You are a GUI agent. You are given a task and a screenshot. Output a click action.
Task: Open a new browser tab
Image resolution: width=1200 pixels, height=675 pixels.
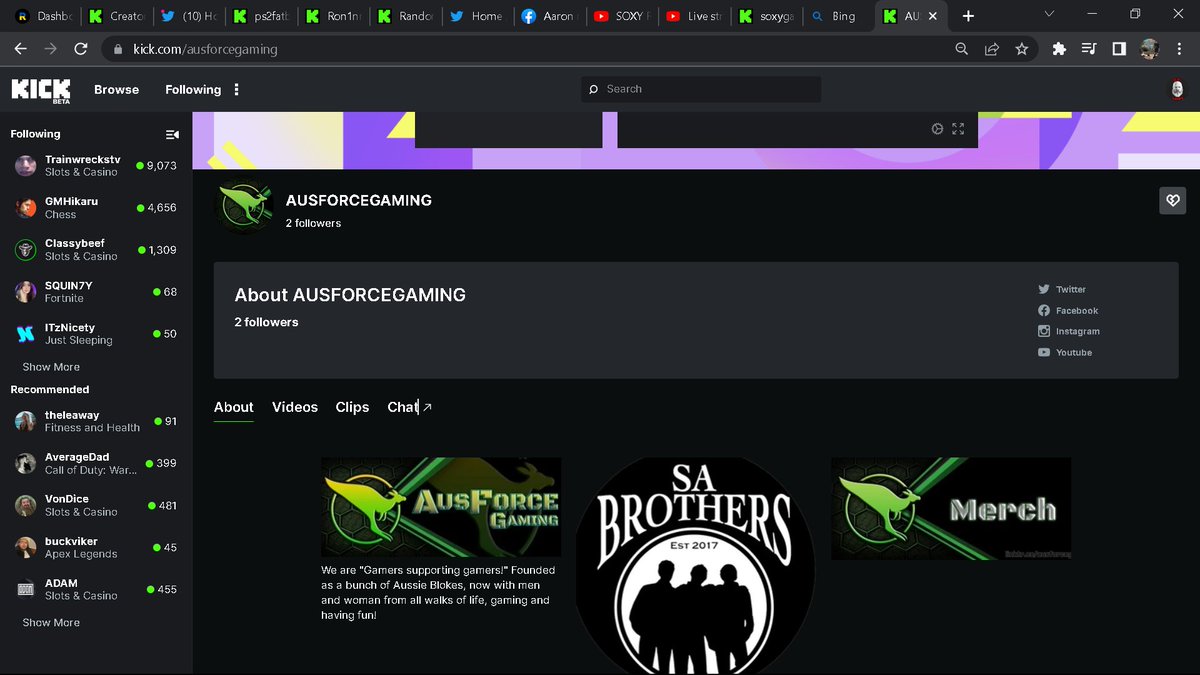968,16
